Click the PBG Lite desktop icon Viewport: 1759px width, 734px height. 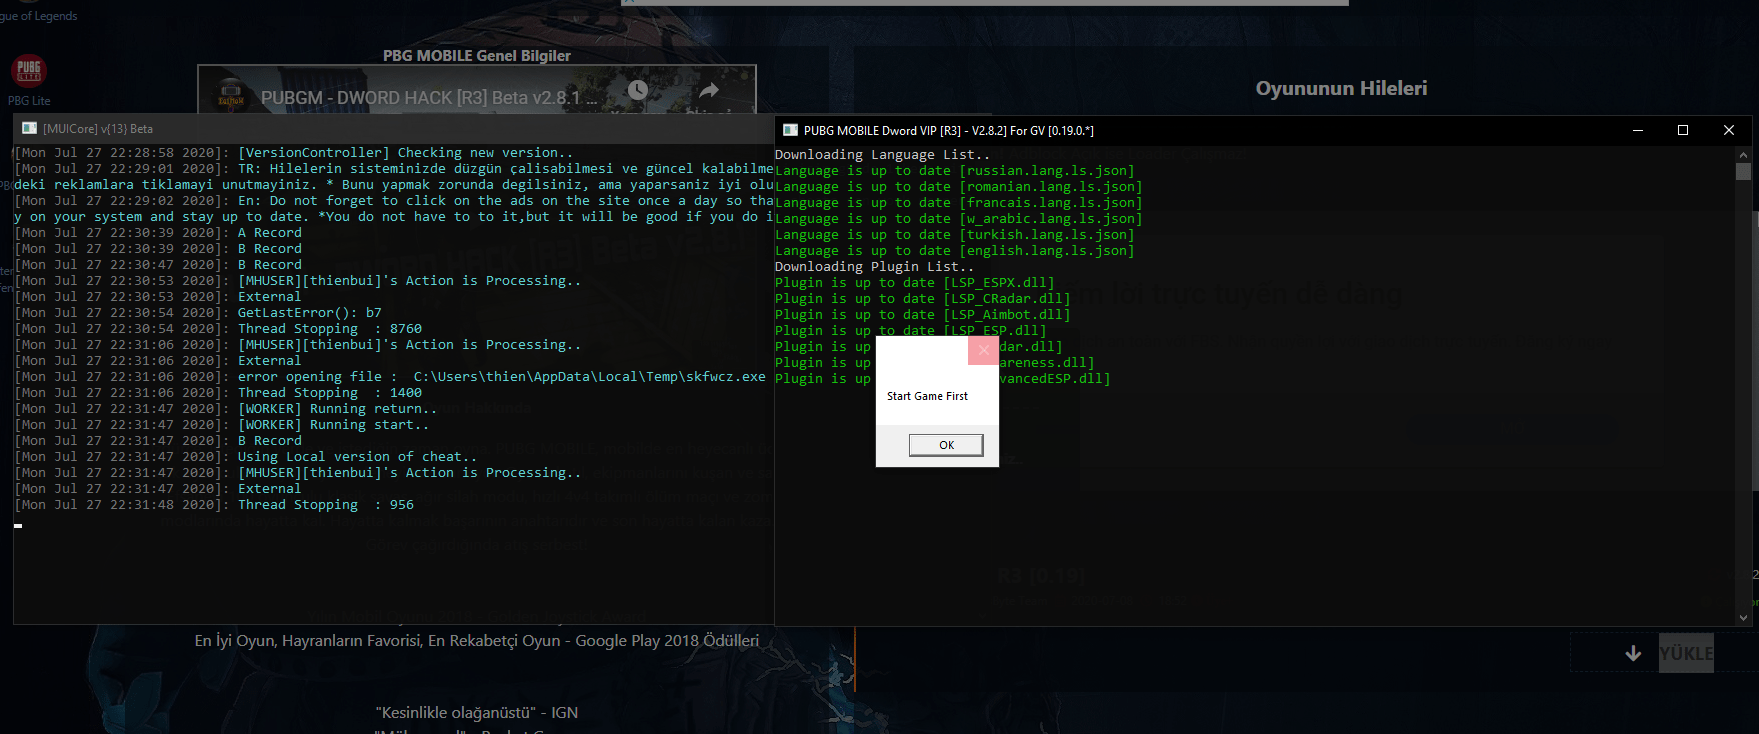click(29, 81)
